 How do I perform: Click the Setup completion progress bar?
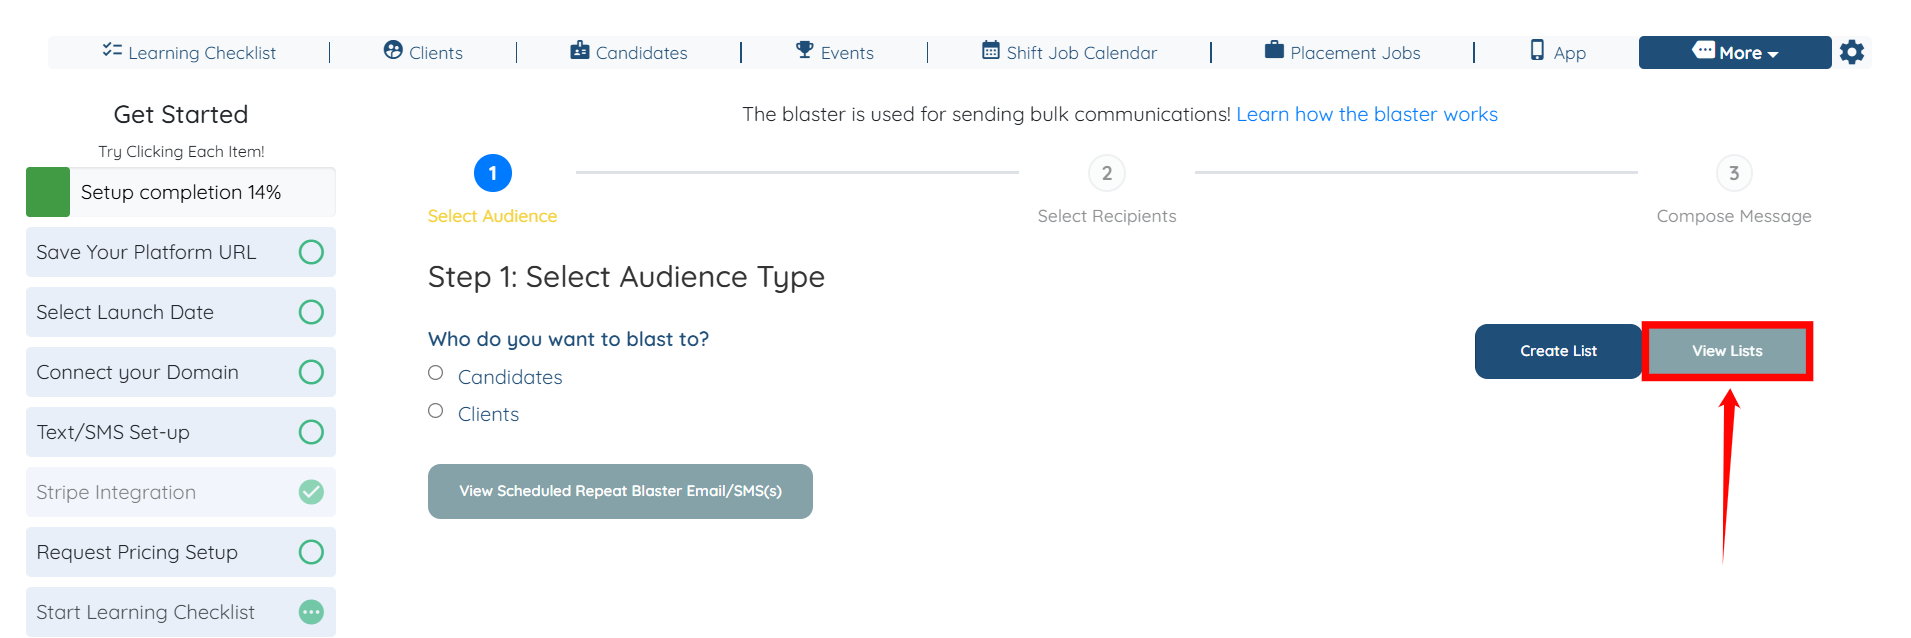[x=180, y=192]
